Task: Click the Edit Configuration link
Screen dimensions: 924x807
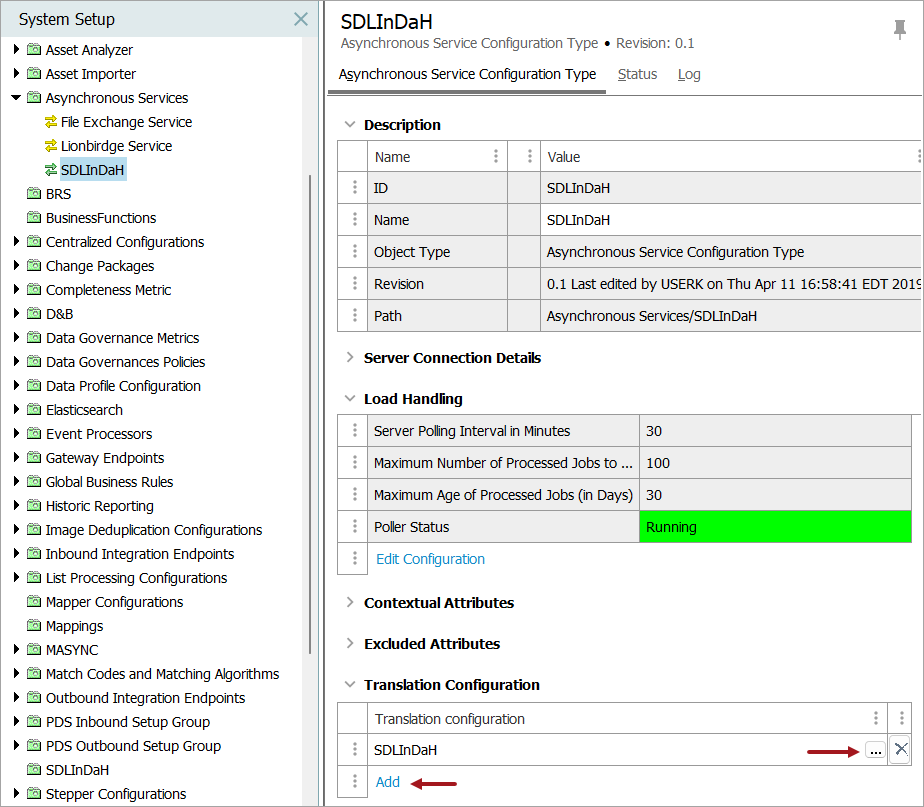Action: pyautogui.click(x=430, y=559)
